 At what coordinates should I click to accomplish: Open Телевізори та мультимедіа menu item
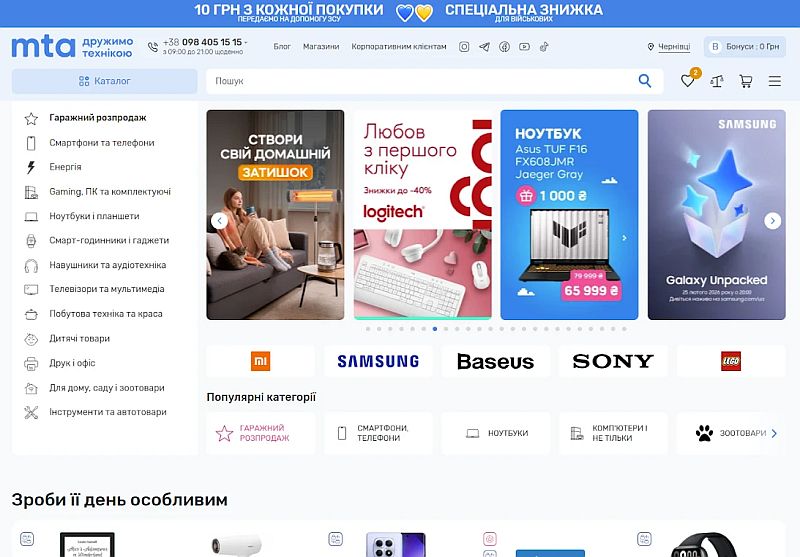point(107,289)
